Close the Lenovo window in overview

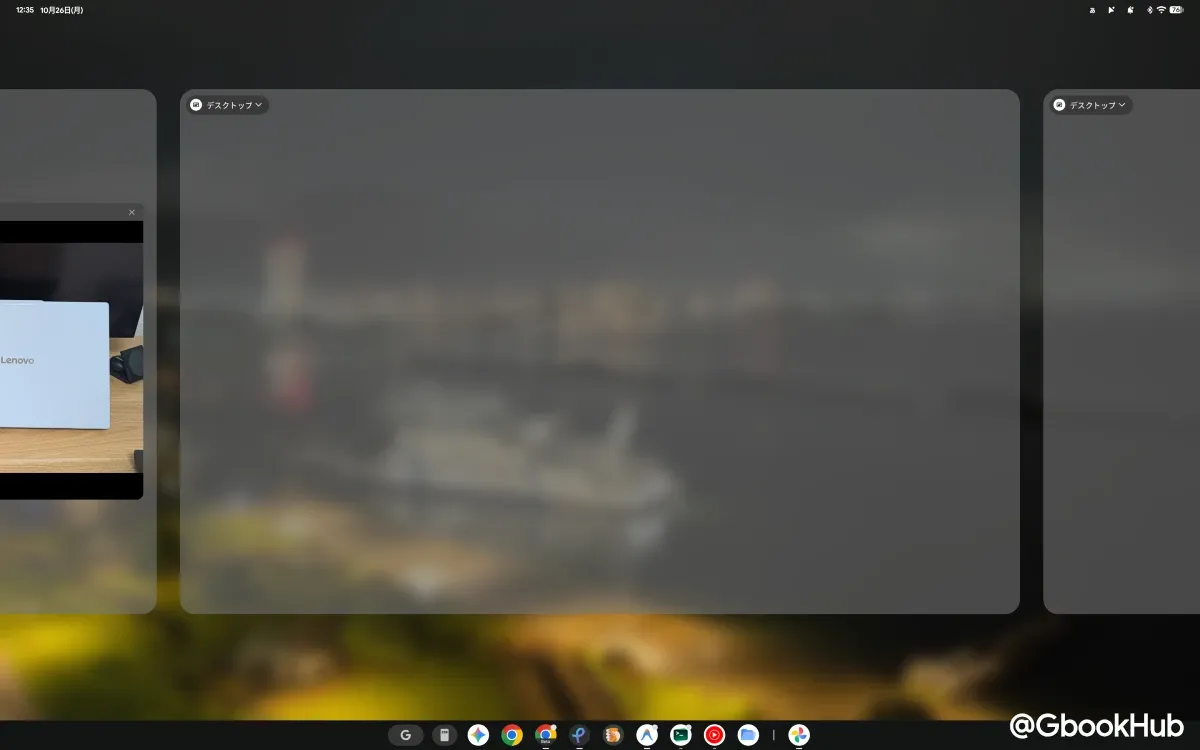point(132,212)
